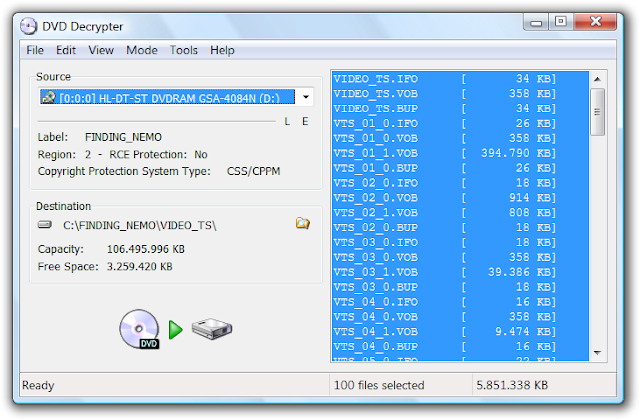The height and width of the screenshot is (420, 640).
Task: Select VTS_01_0.VOB in the file list
Action: (460, 138)
